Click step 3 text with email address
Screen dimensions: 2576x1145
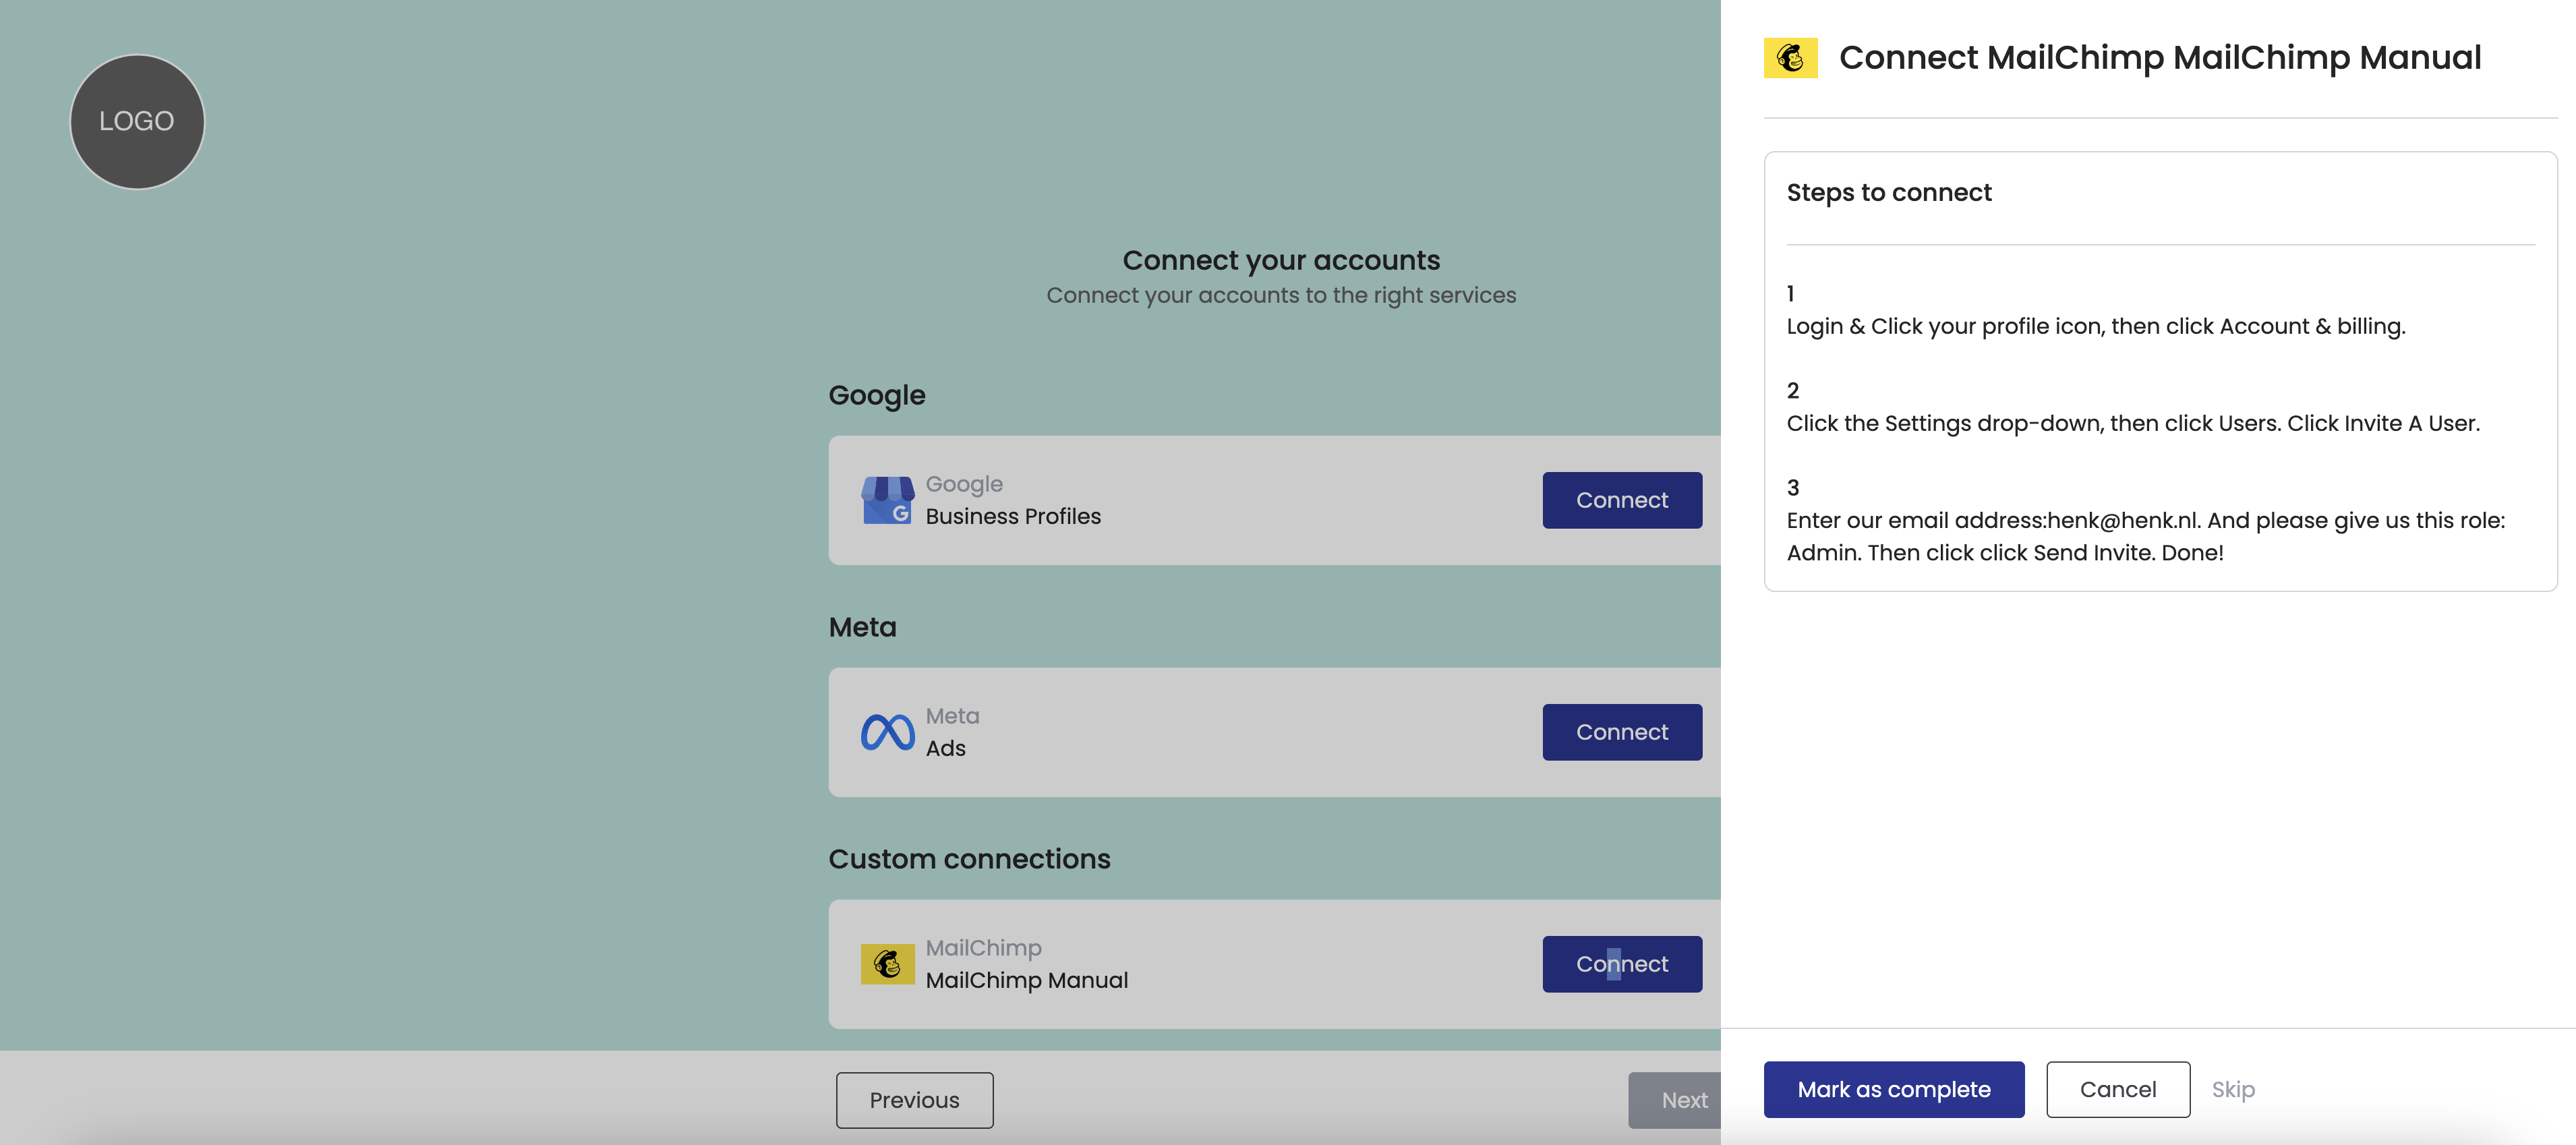(2146, 536)
